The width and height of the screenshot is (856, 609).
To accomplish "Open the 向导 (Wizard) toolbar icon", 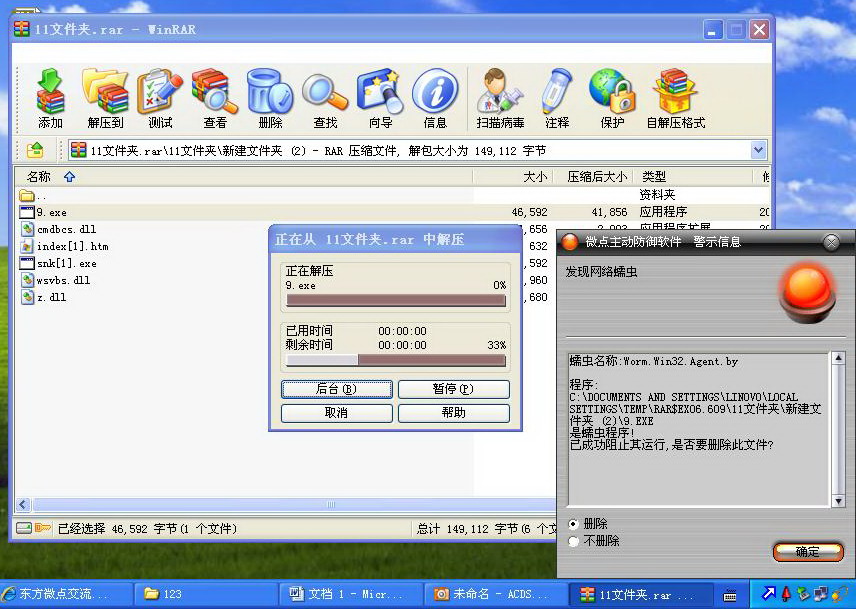I will point(380,99).
